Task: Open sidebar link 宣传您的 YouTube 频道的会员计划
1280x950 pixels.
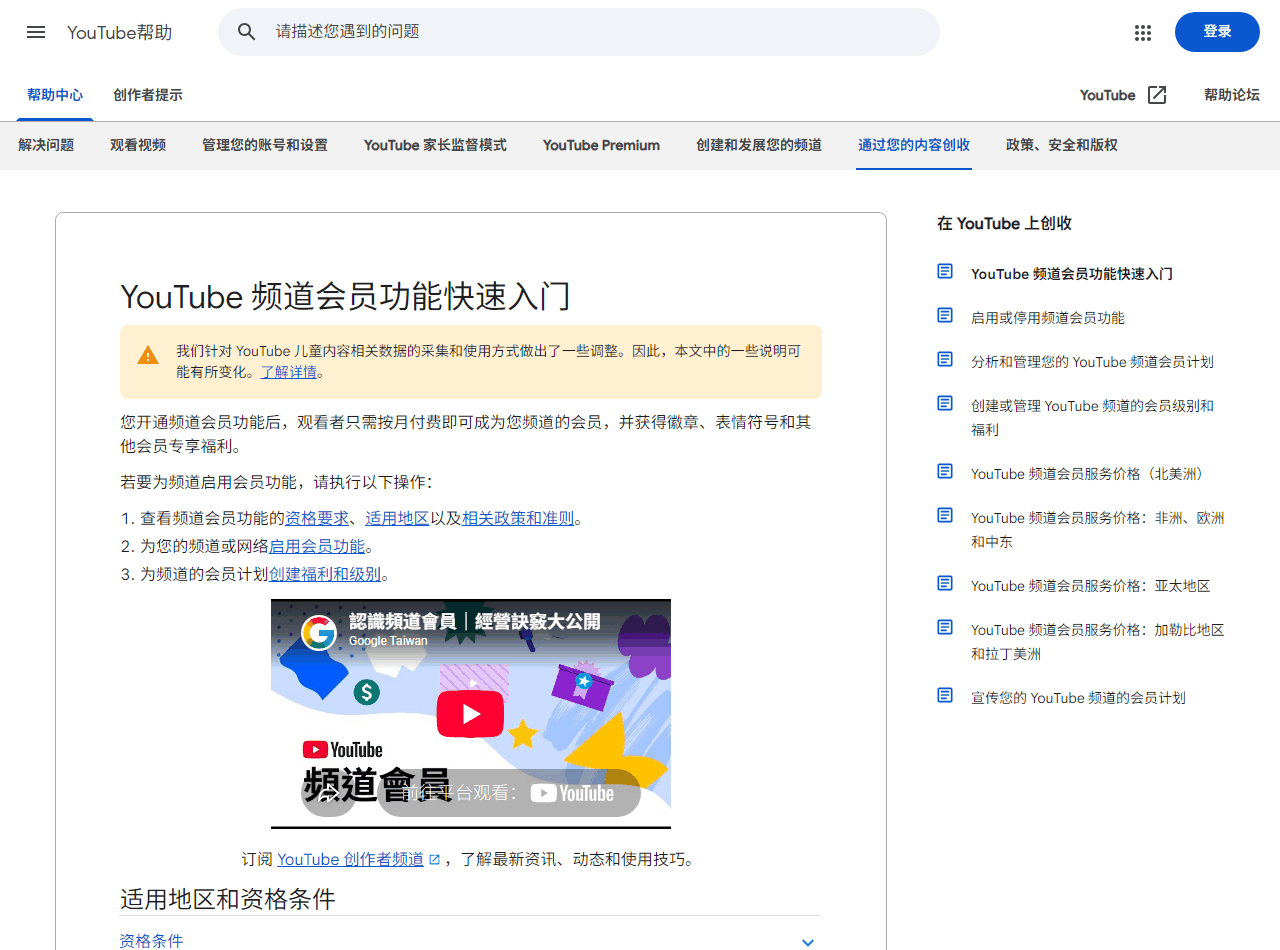Action: click(x=1078, y=698)
